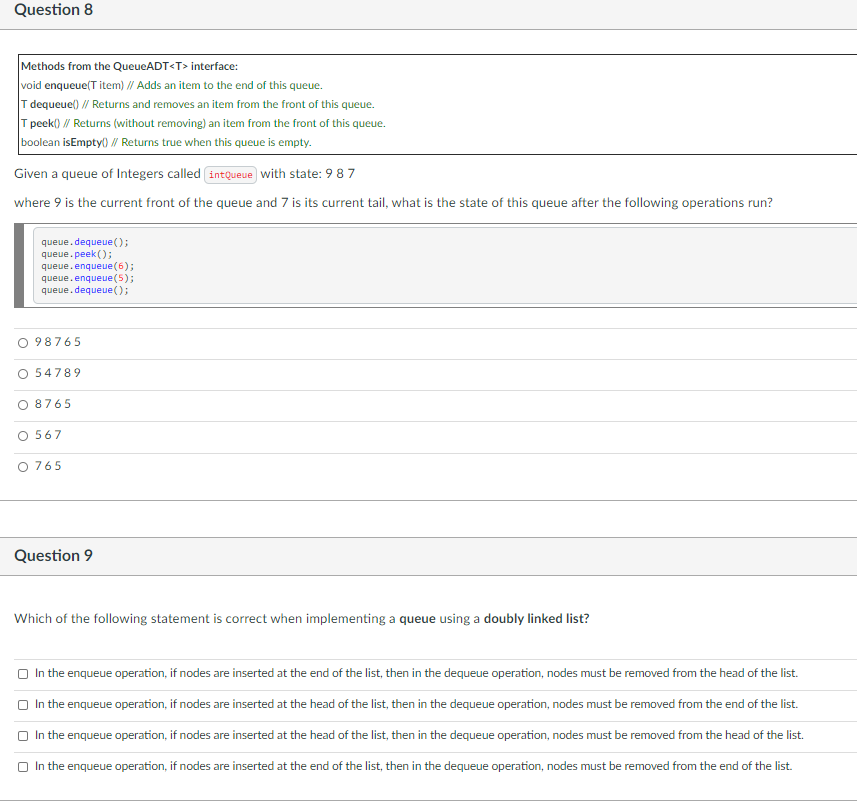857x812 pixels.
Task: Check the option about inserting at end, removing from head
Action: point(22,673)
